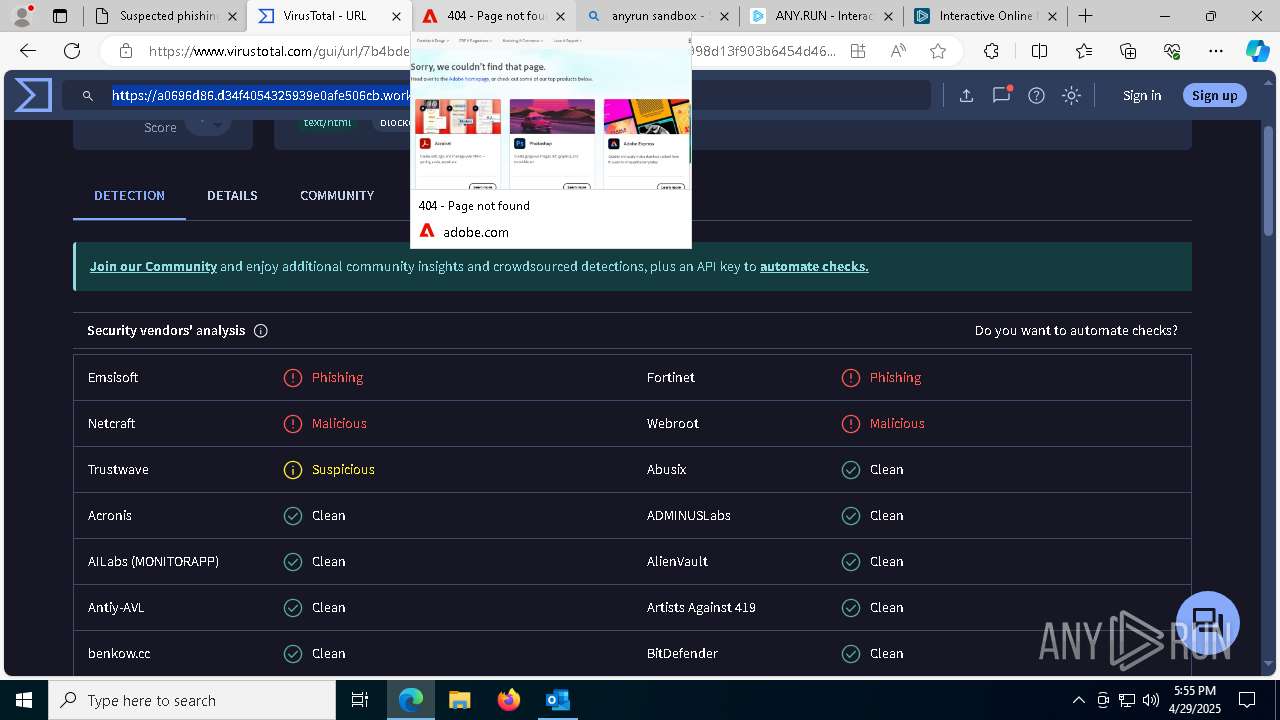Open the browser profile avatar

point(22,16)
